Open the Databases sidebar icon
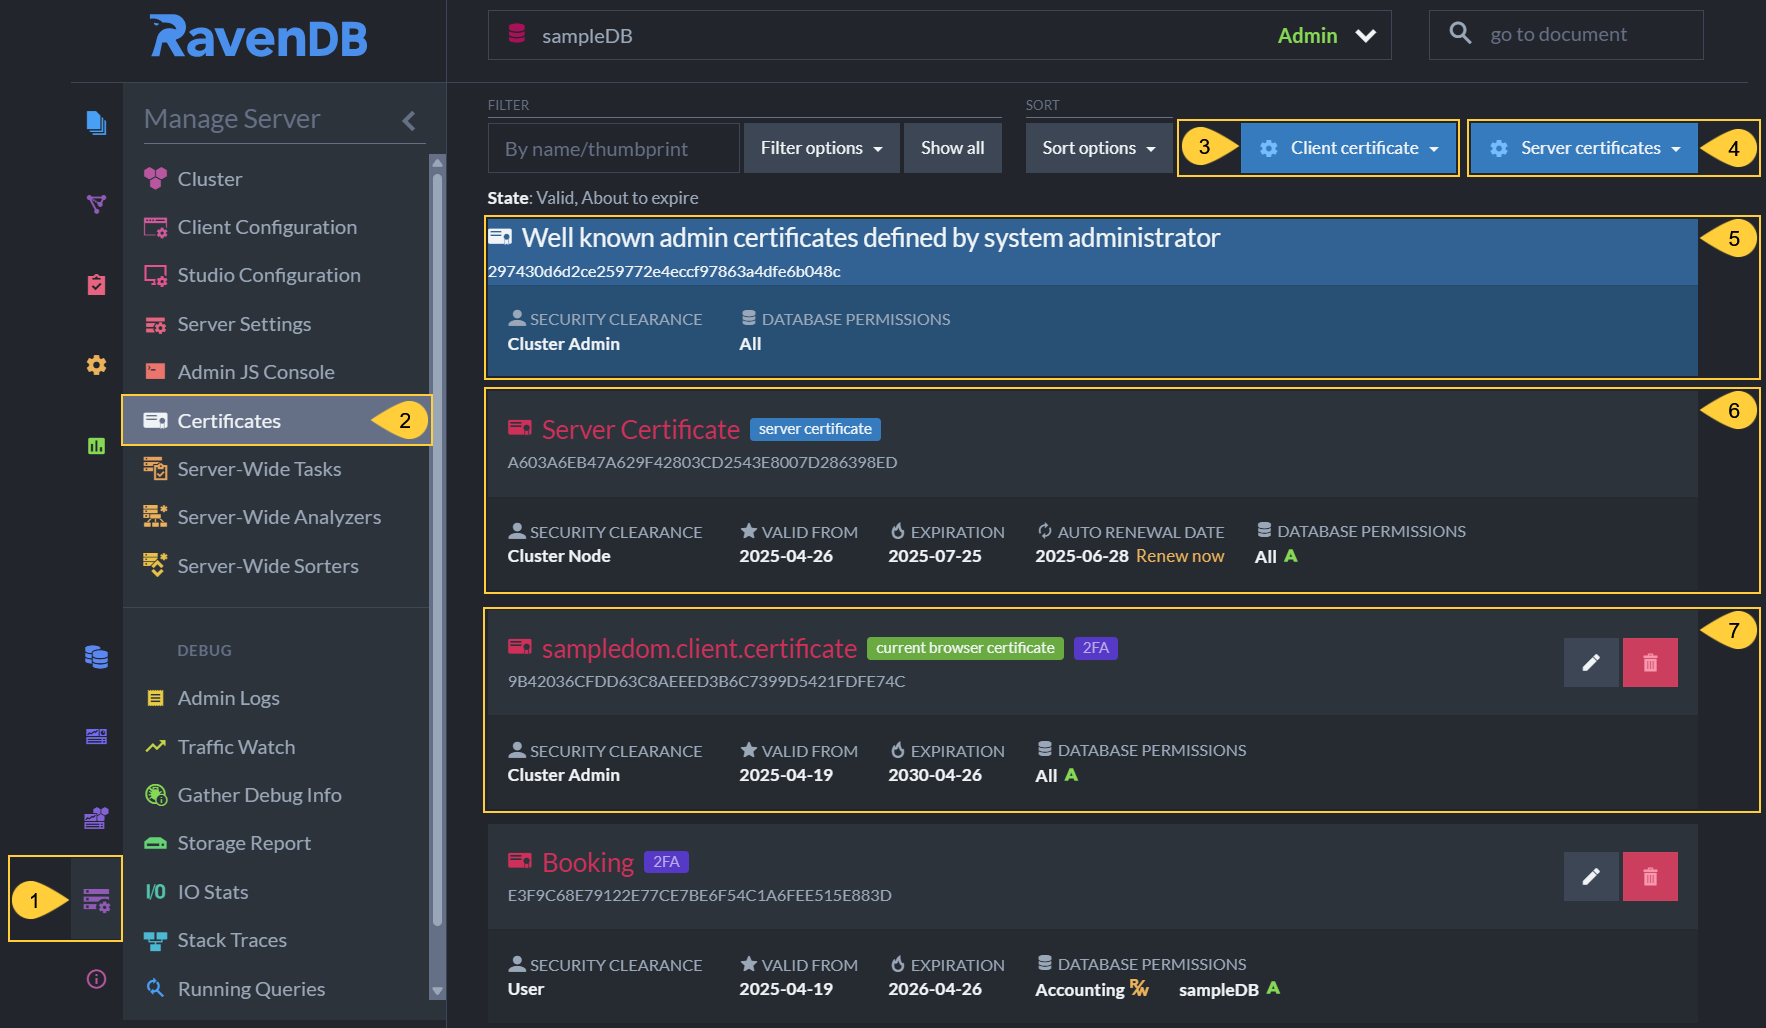 point(96,657)
